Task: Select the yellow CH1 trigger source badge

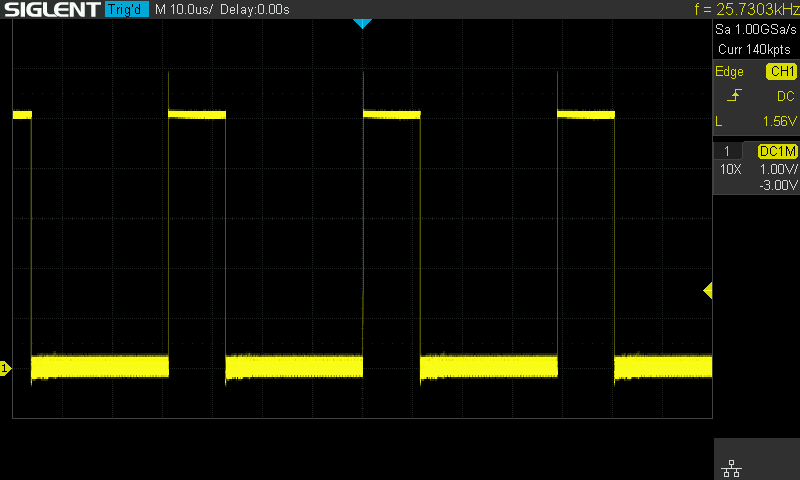Action: click(x=780, y=72)
